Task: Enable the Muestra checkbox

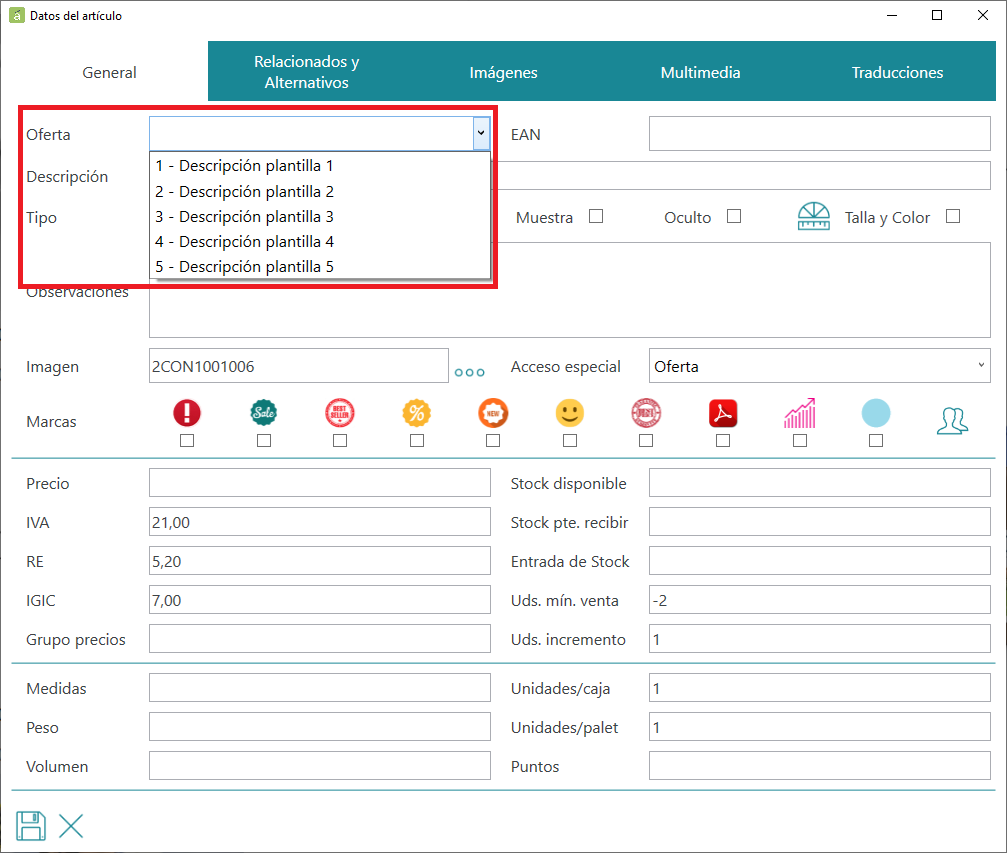Action: 596,216
